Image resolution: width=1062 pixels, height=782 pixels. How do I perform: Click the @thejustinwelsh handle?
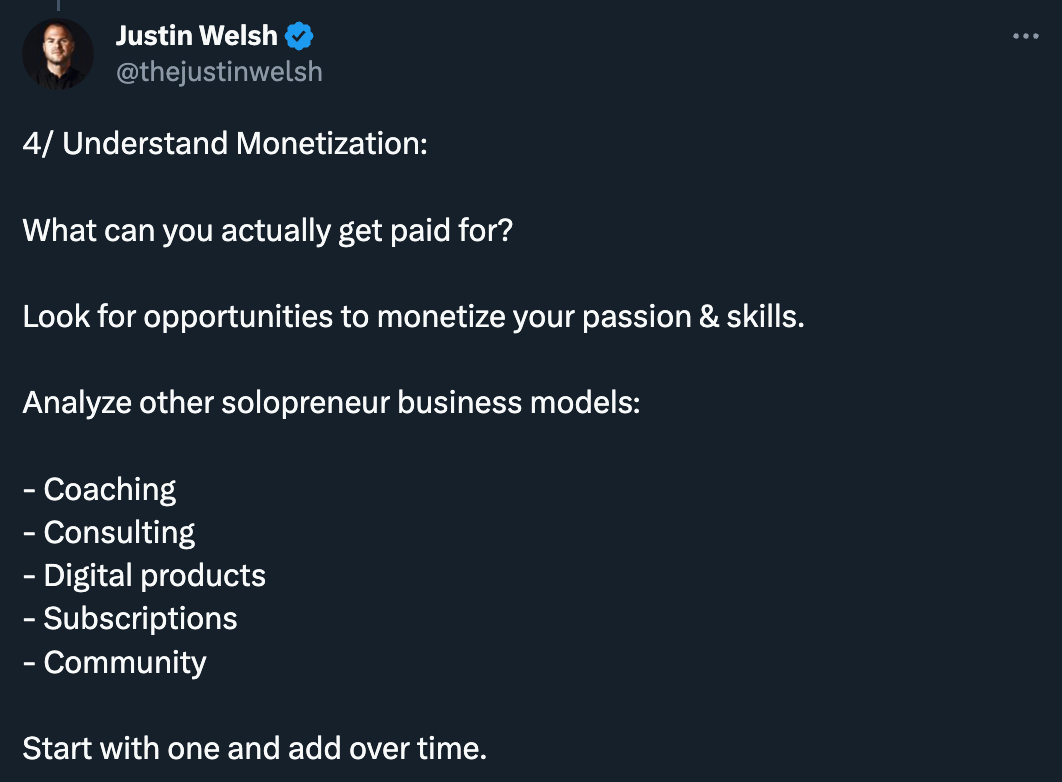[219, 71]
